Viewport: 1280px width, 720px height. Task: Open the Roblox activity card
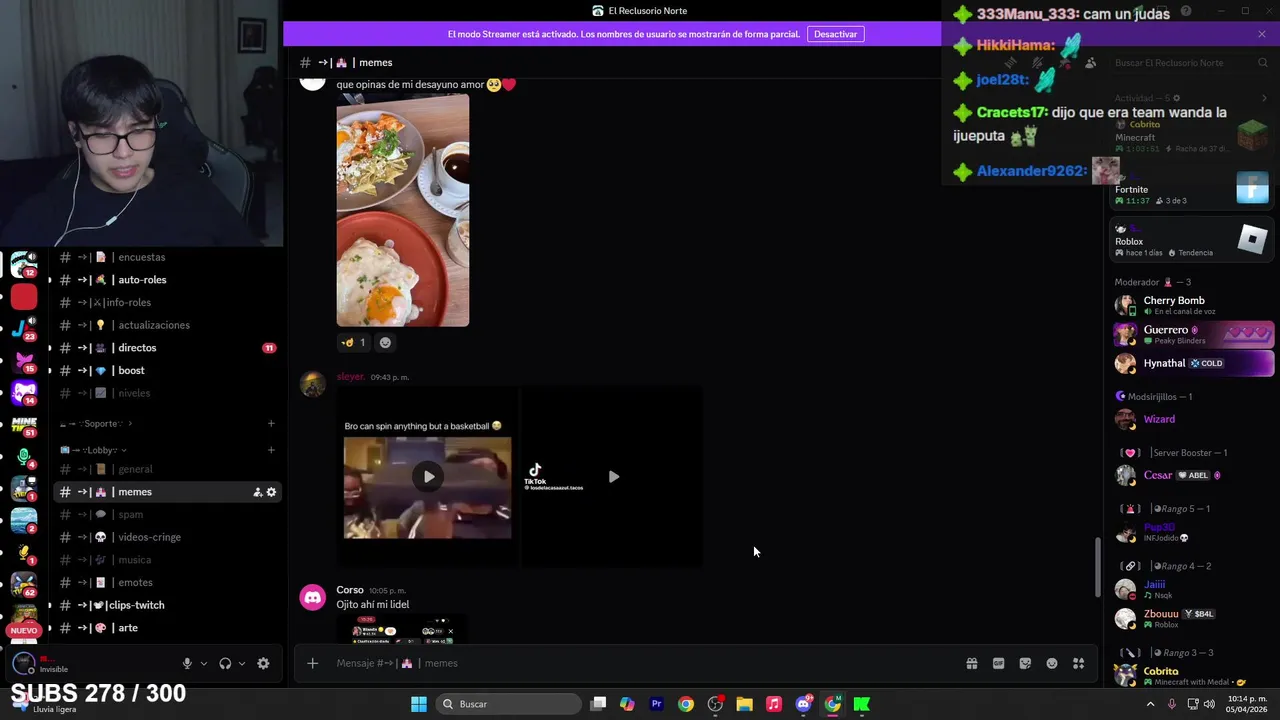pos(1191,241)
